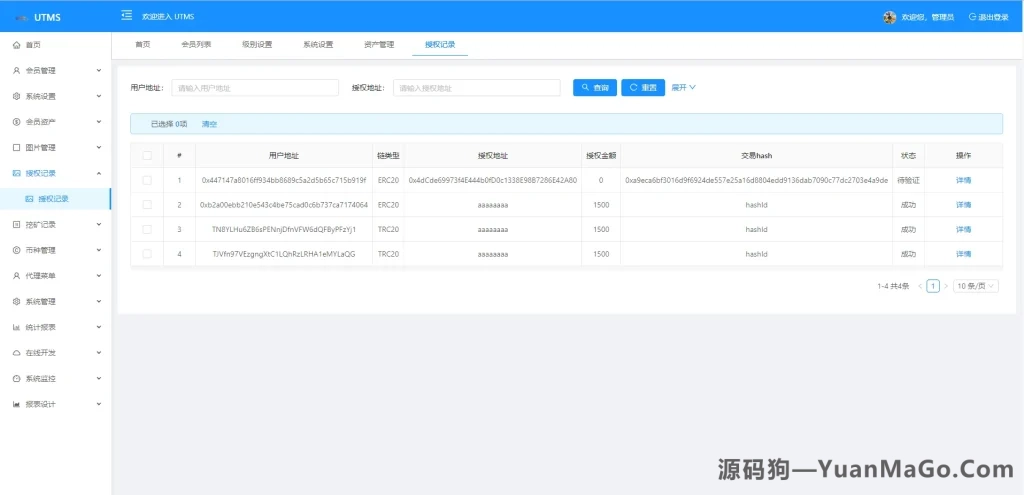
Task: Click the 待验证 status in row 1
Action: pos(908,180)
